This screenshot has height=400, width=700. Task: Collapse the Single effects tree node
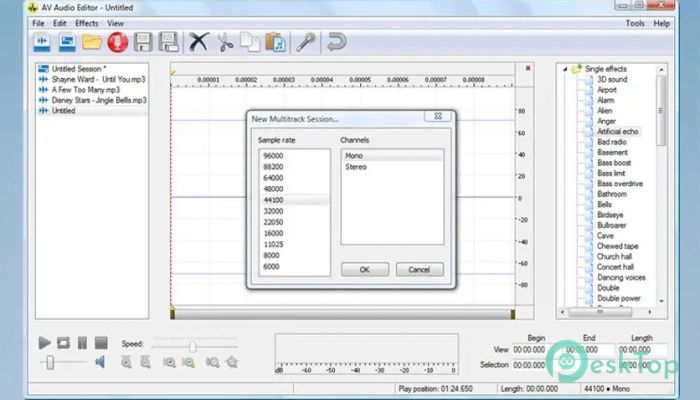click(565, 69)
